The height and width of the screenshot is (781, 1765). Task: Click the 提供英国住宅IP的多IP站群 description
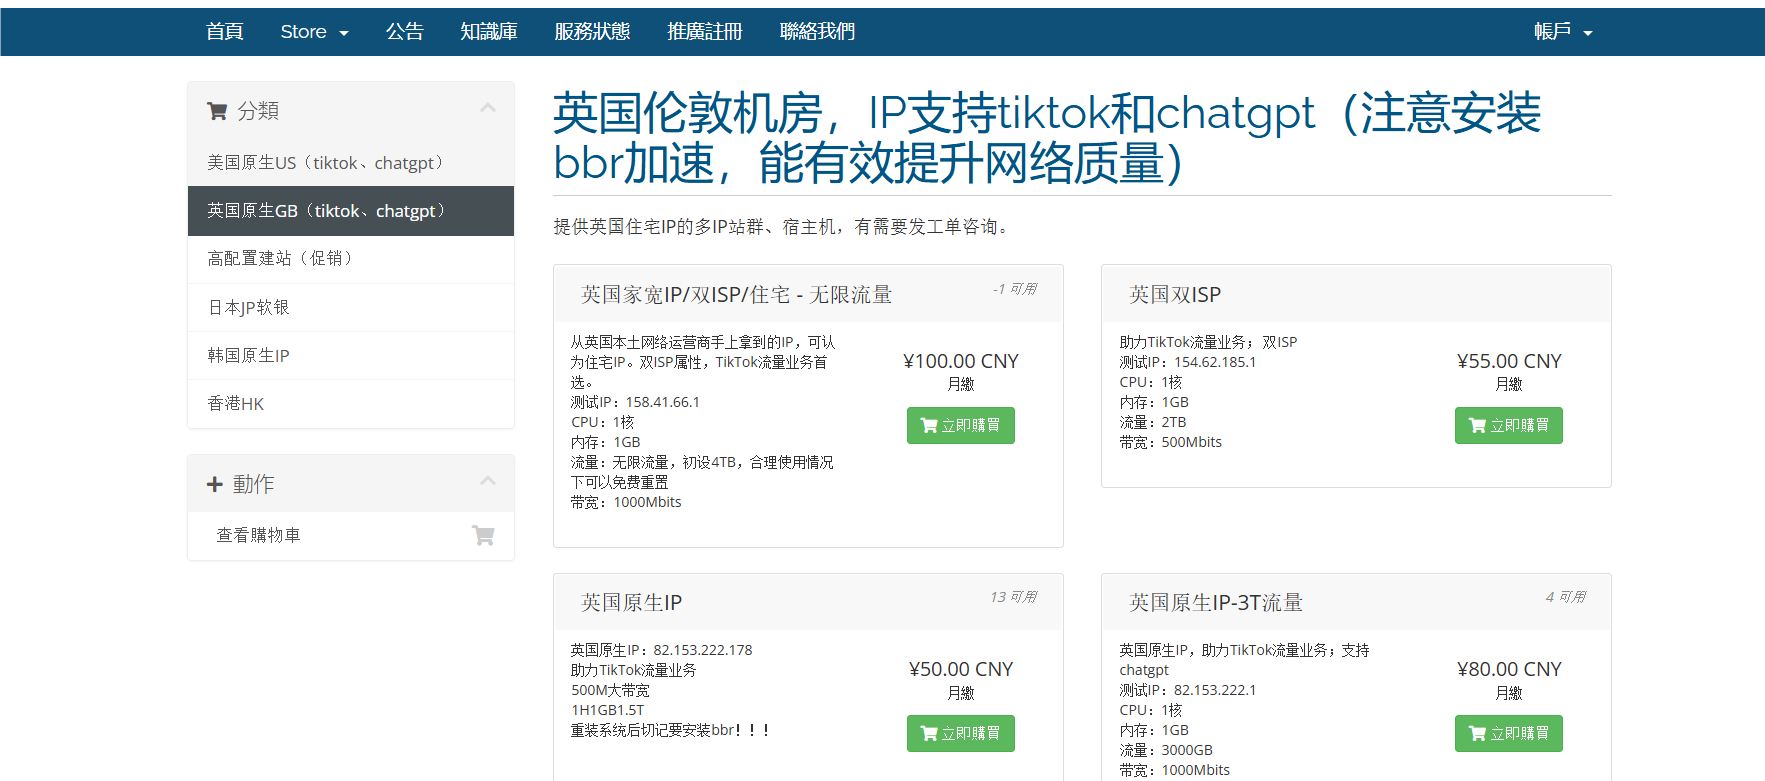(x=785, y=227)
